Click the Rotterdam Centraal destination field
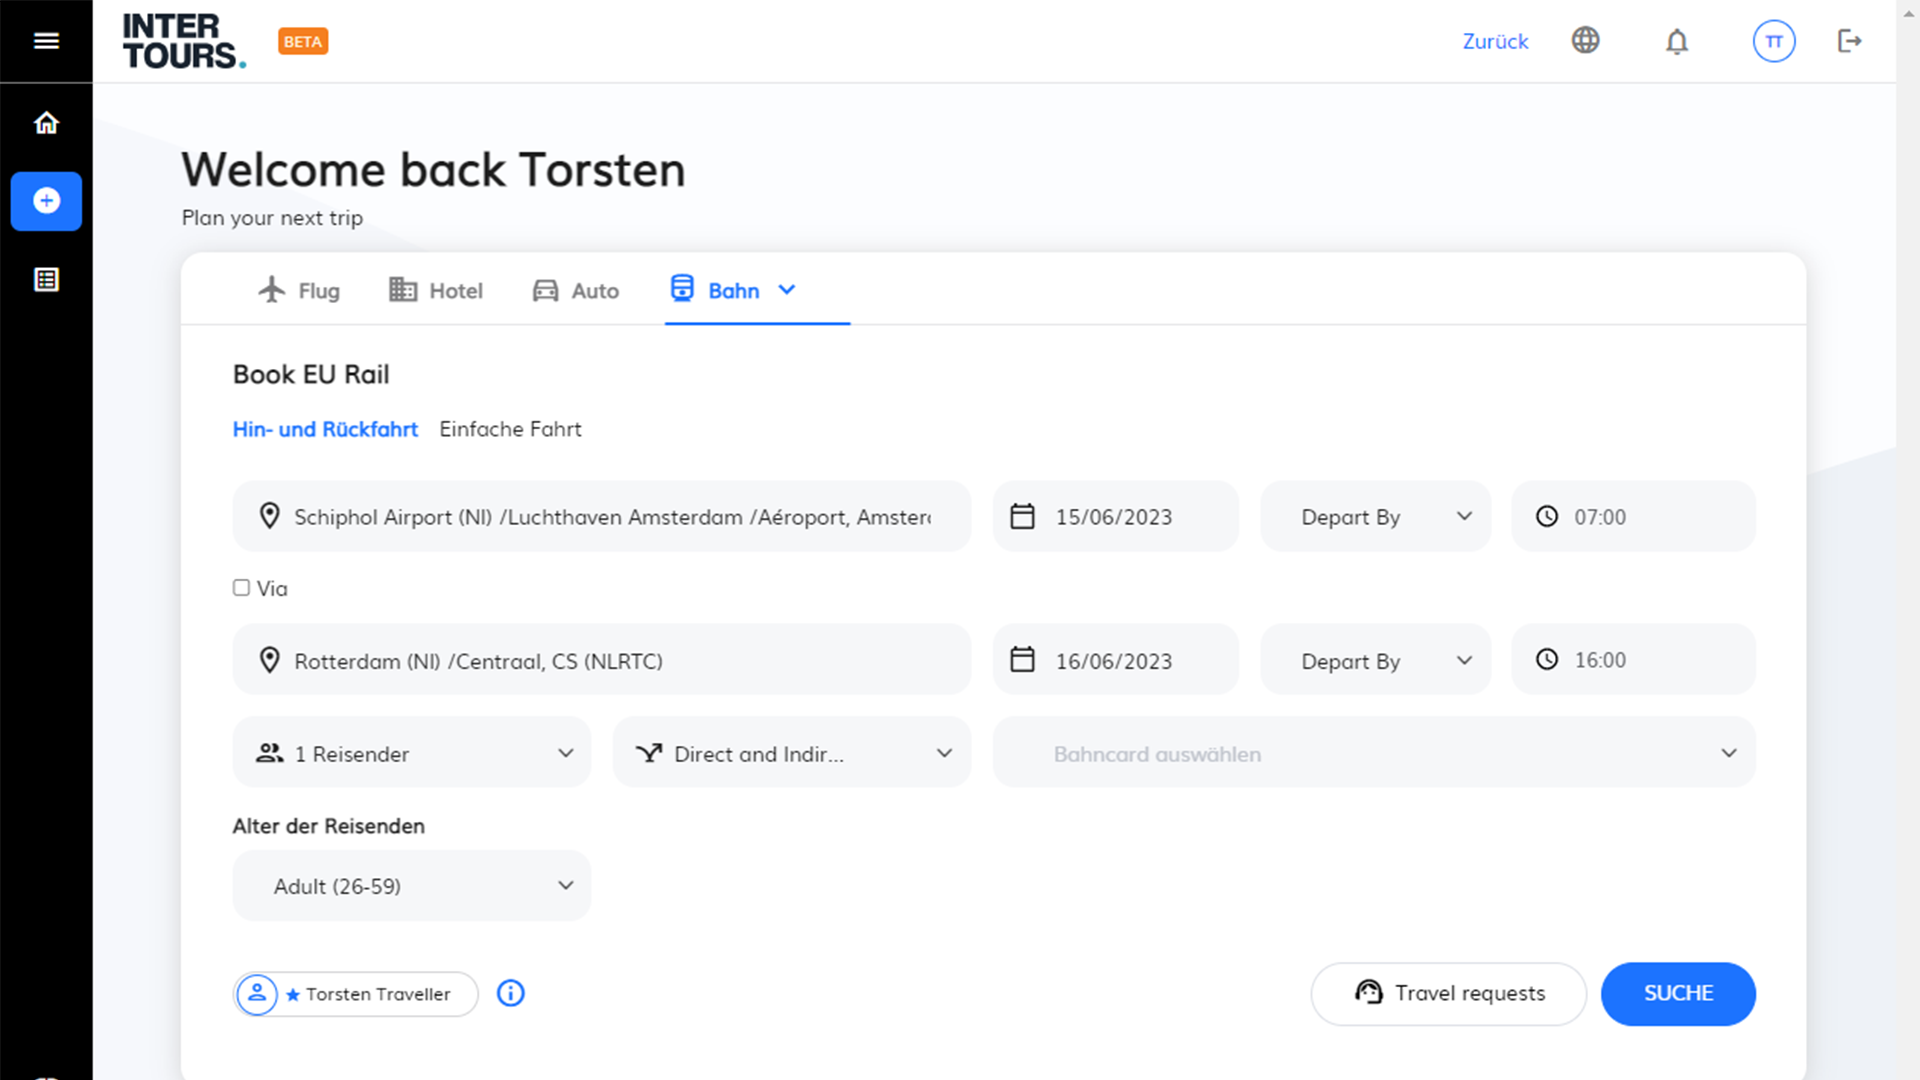This screenshot has width=1920, height=1080. pos(601,661)
